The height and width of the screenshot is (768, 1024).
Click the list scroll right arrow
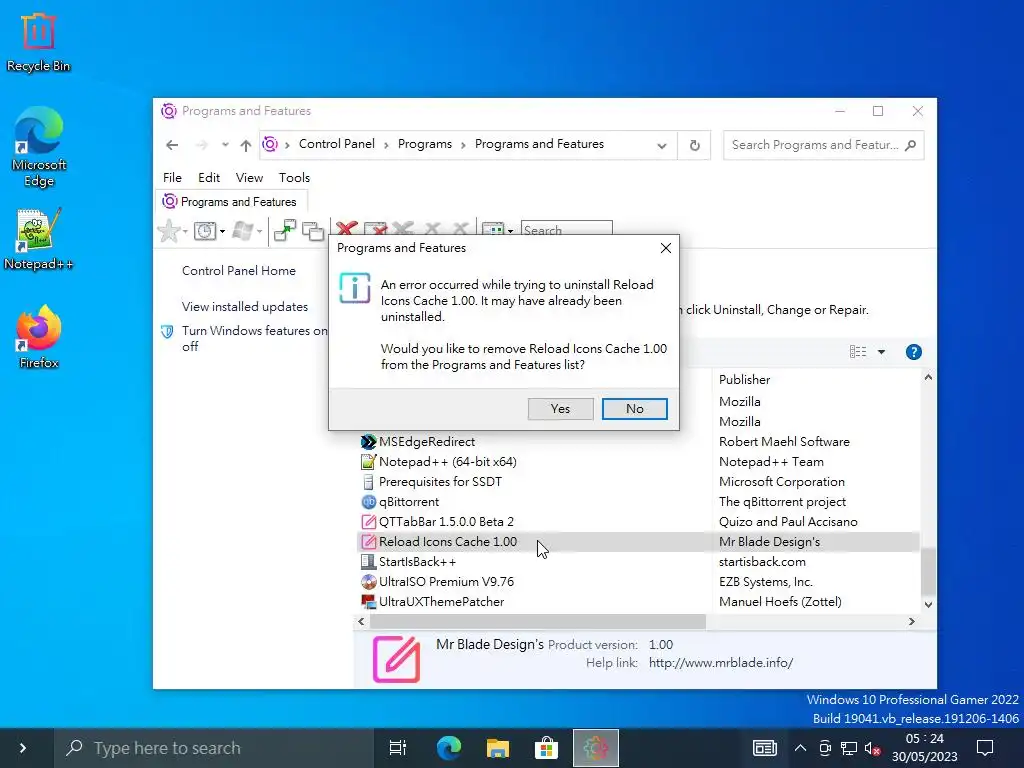912,622
